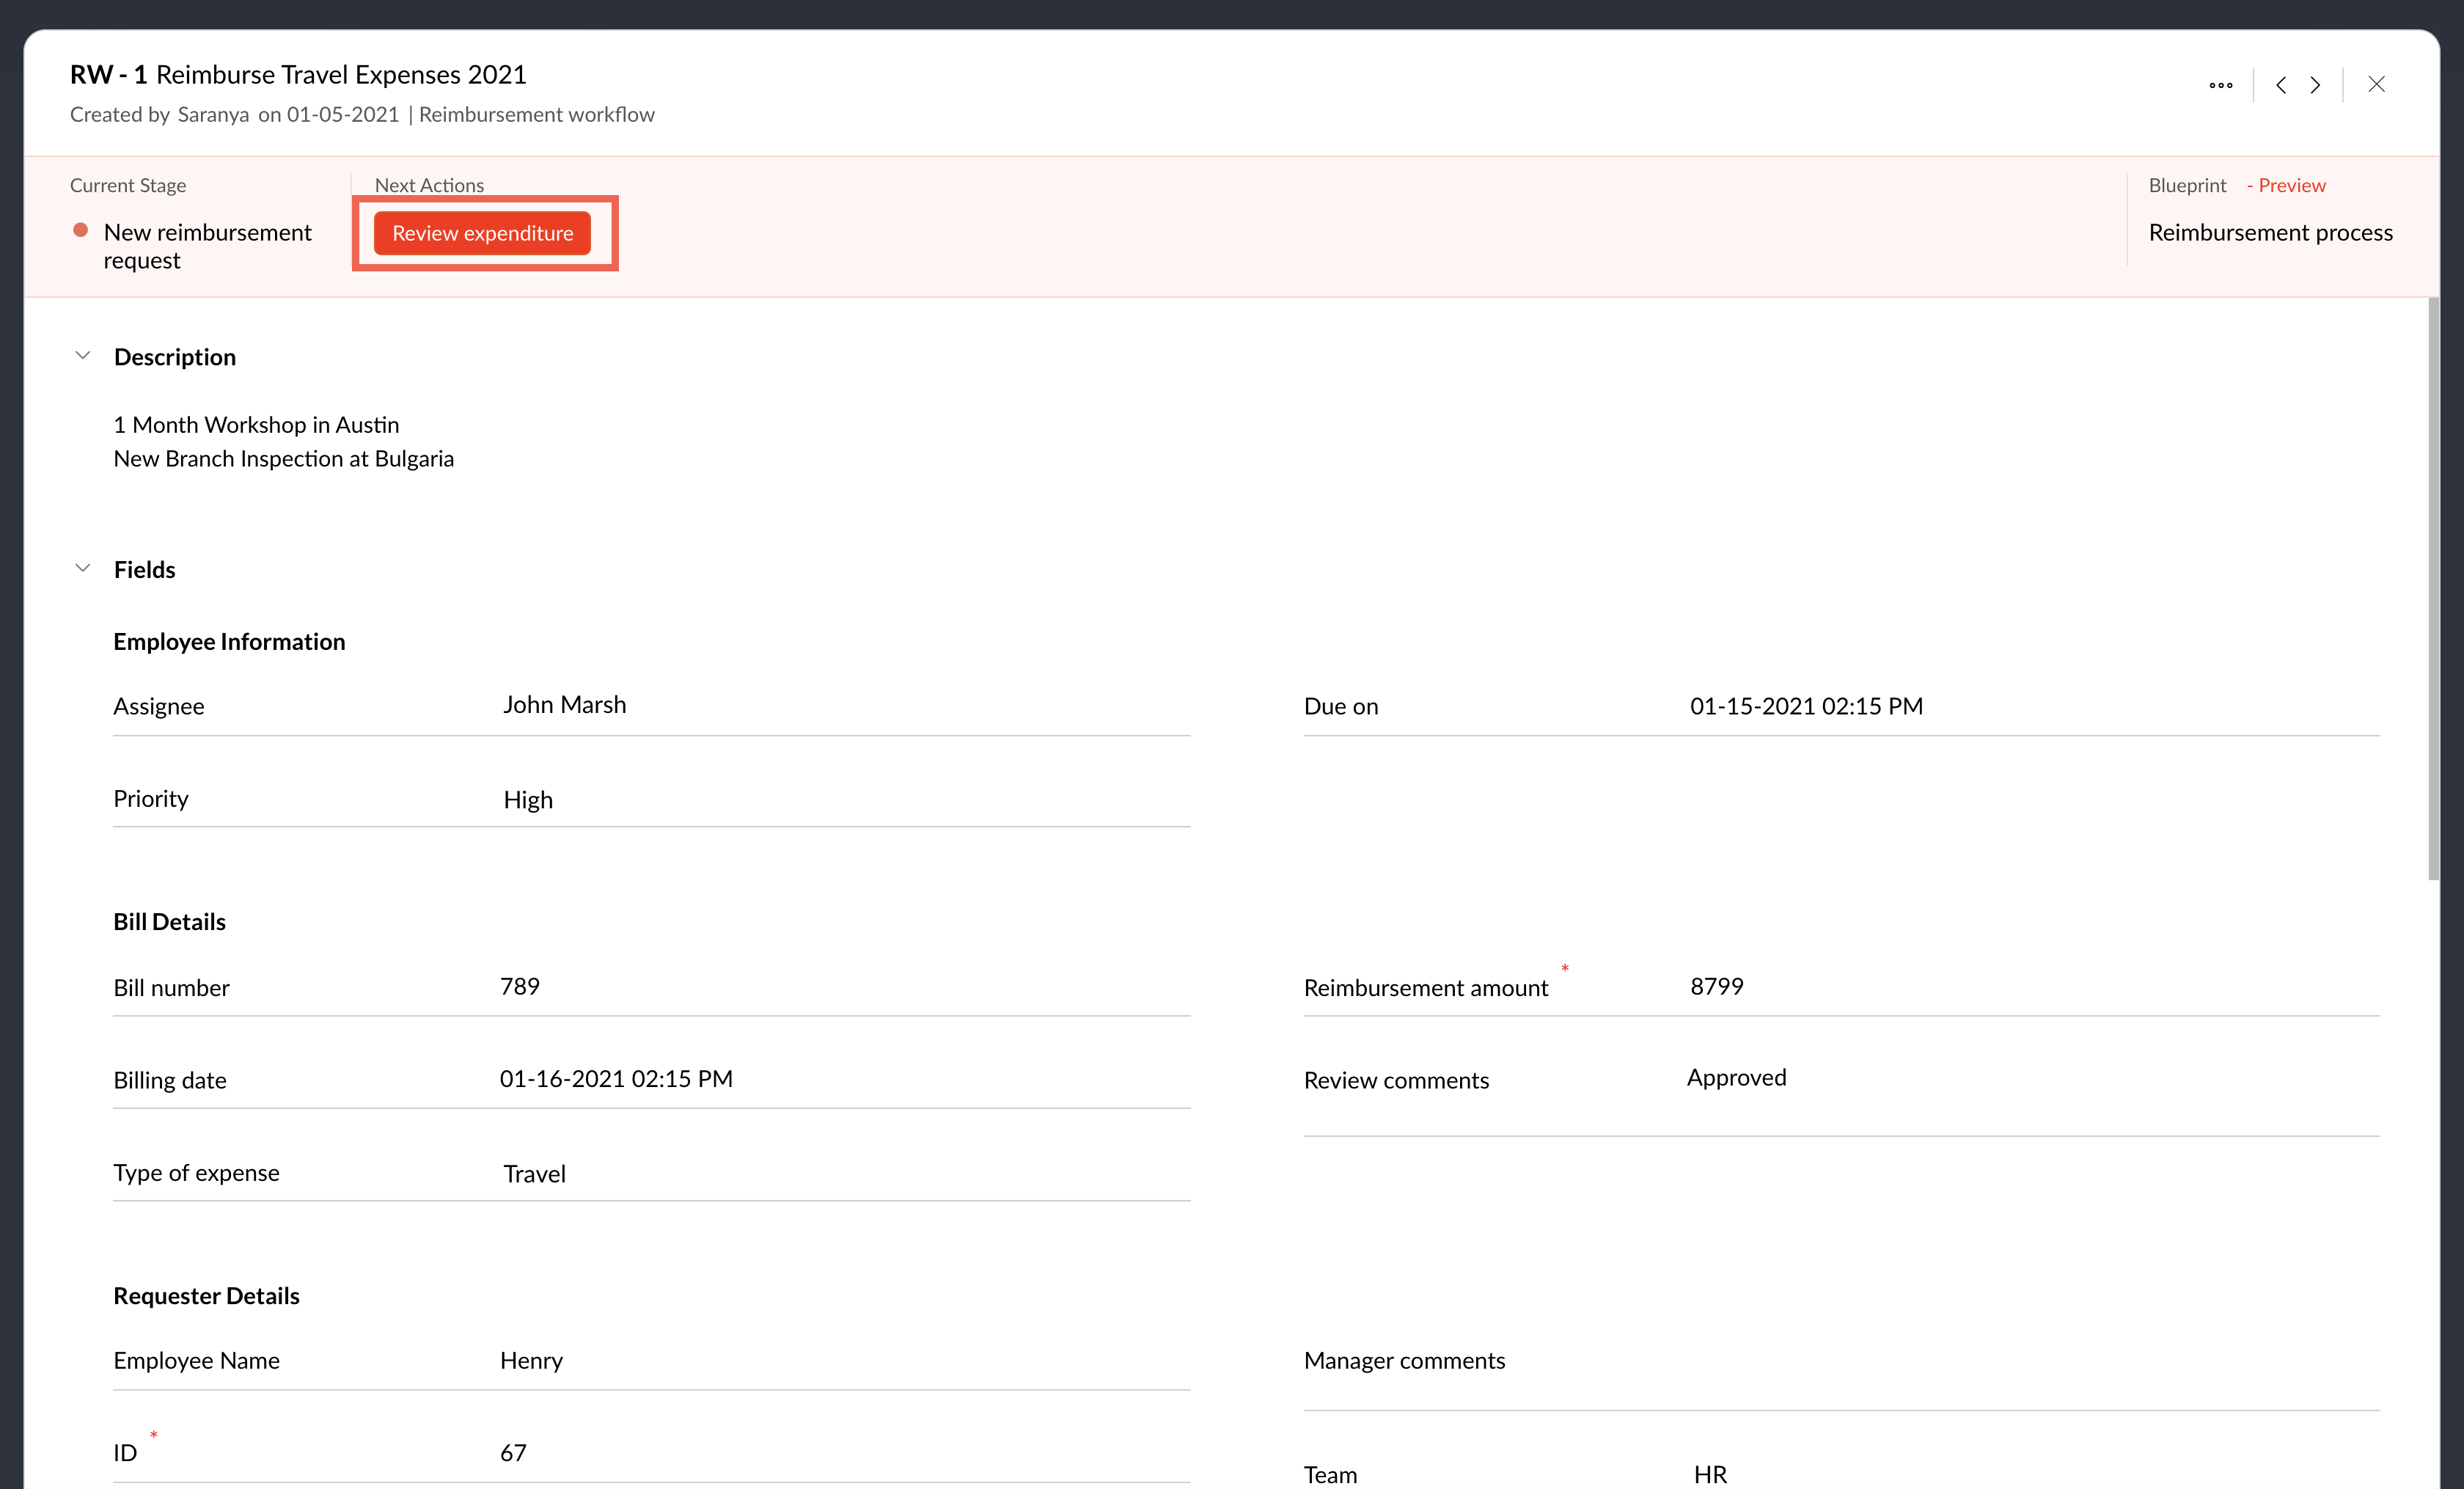Viewport: 2464px width, 1489px height.
Task: Close the request detail panel
Action: (x=2376, y=85)
